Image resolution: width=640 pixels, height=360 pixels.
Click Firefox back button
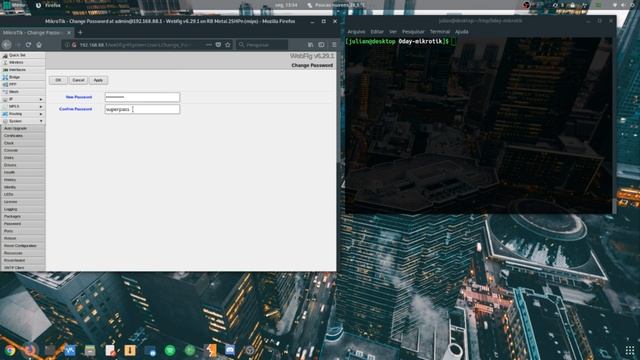pos(7,44)
